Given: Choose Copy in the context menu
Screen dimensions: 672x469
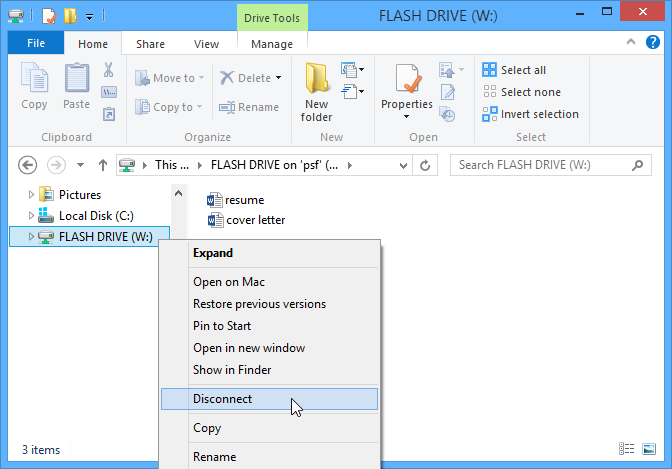Looking at the screenshot, I should click(270, 428).
